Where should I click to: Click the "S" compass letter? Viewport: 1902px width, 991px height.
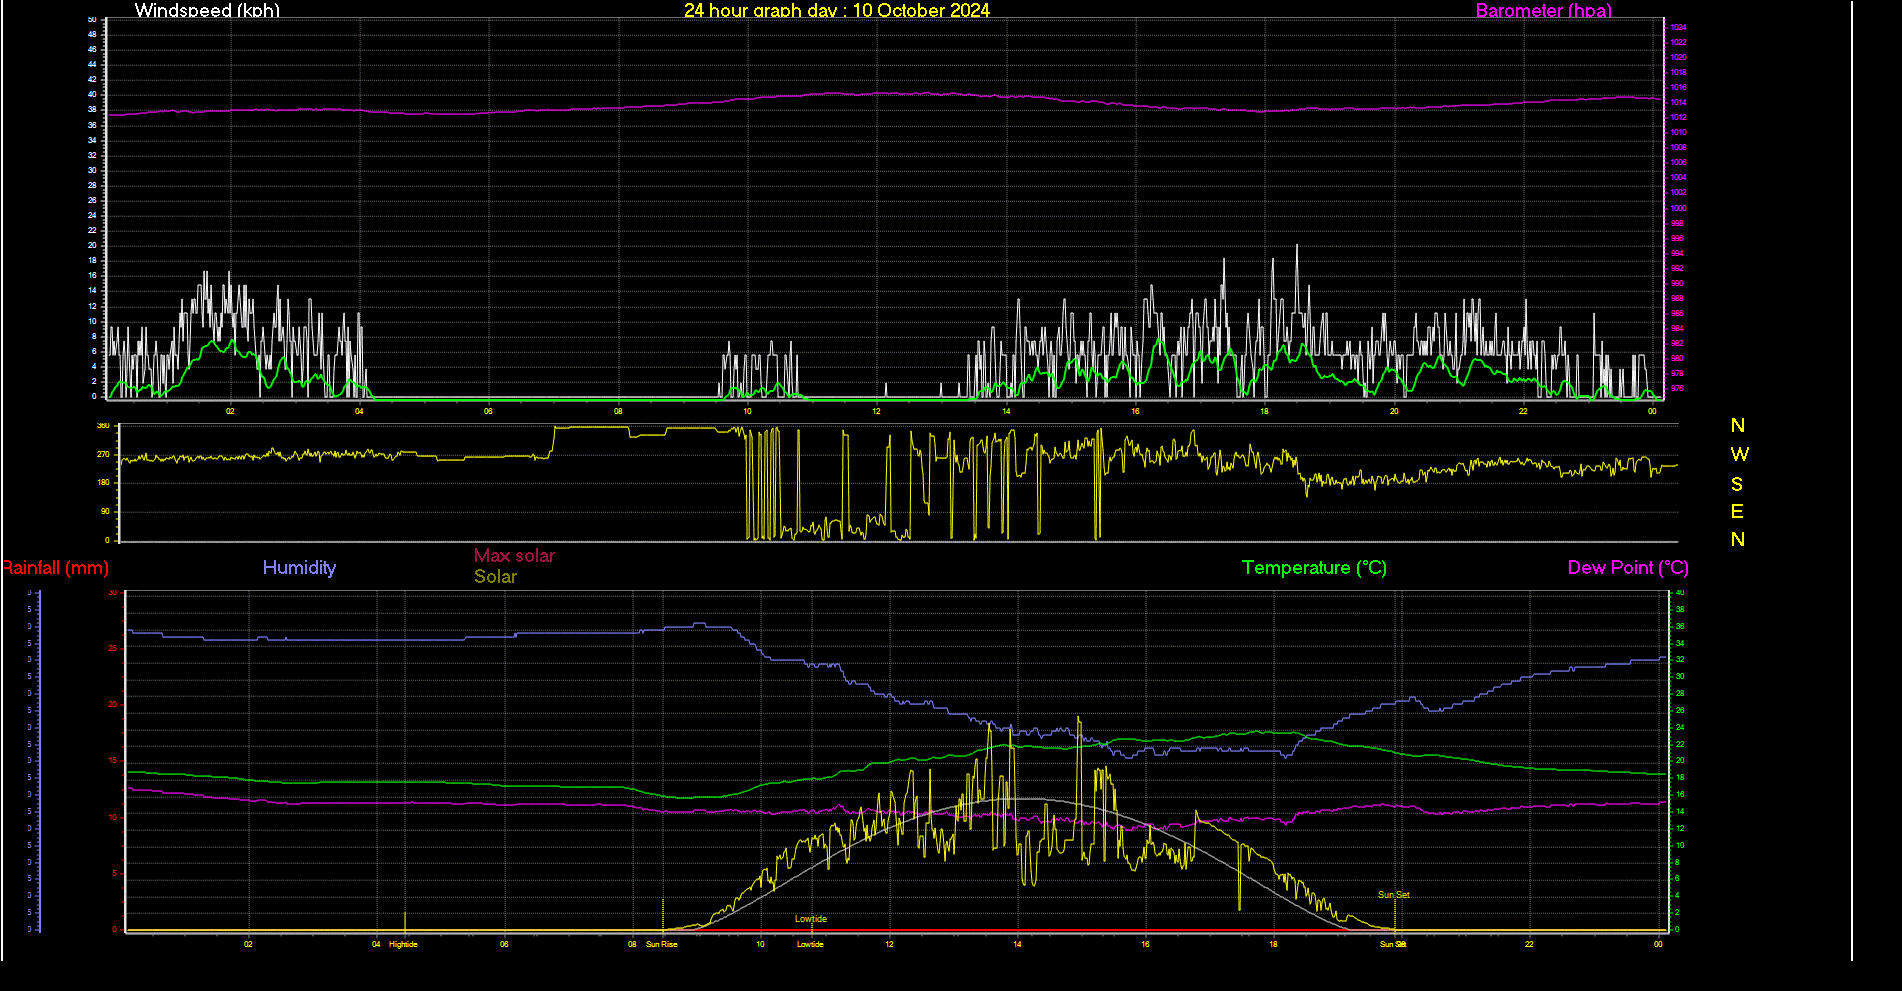coord(1737,484)
